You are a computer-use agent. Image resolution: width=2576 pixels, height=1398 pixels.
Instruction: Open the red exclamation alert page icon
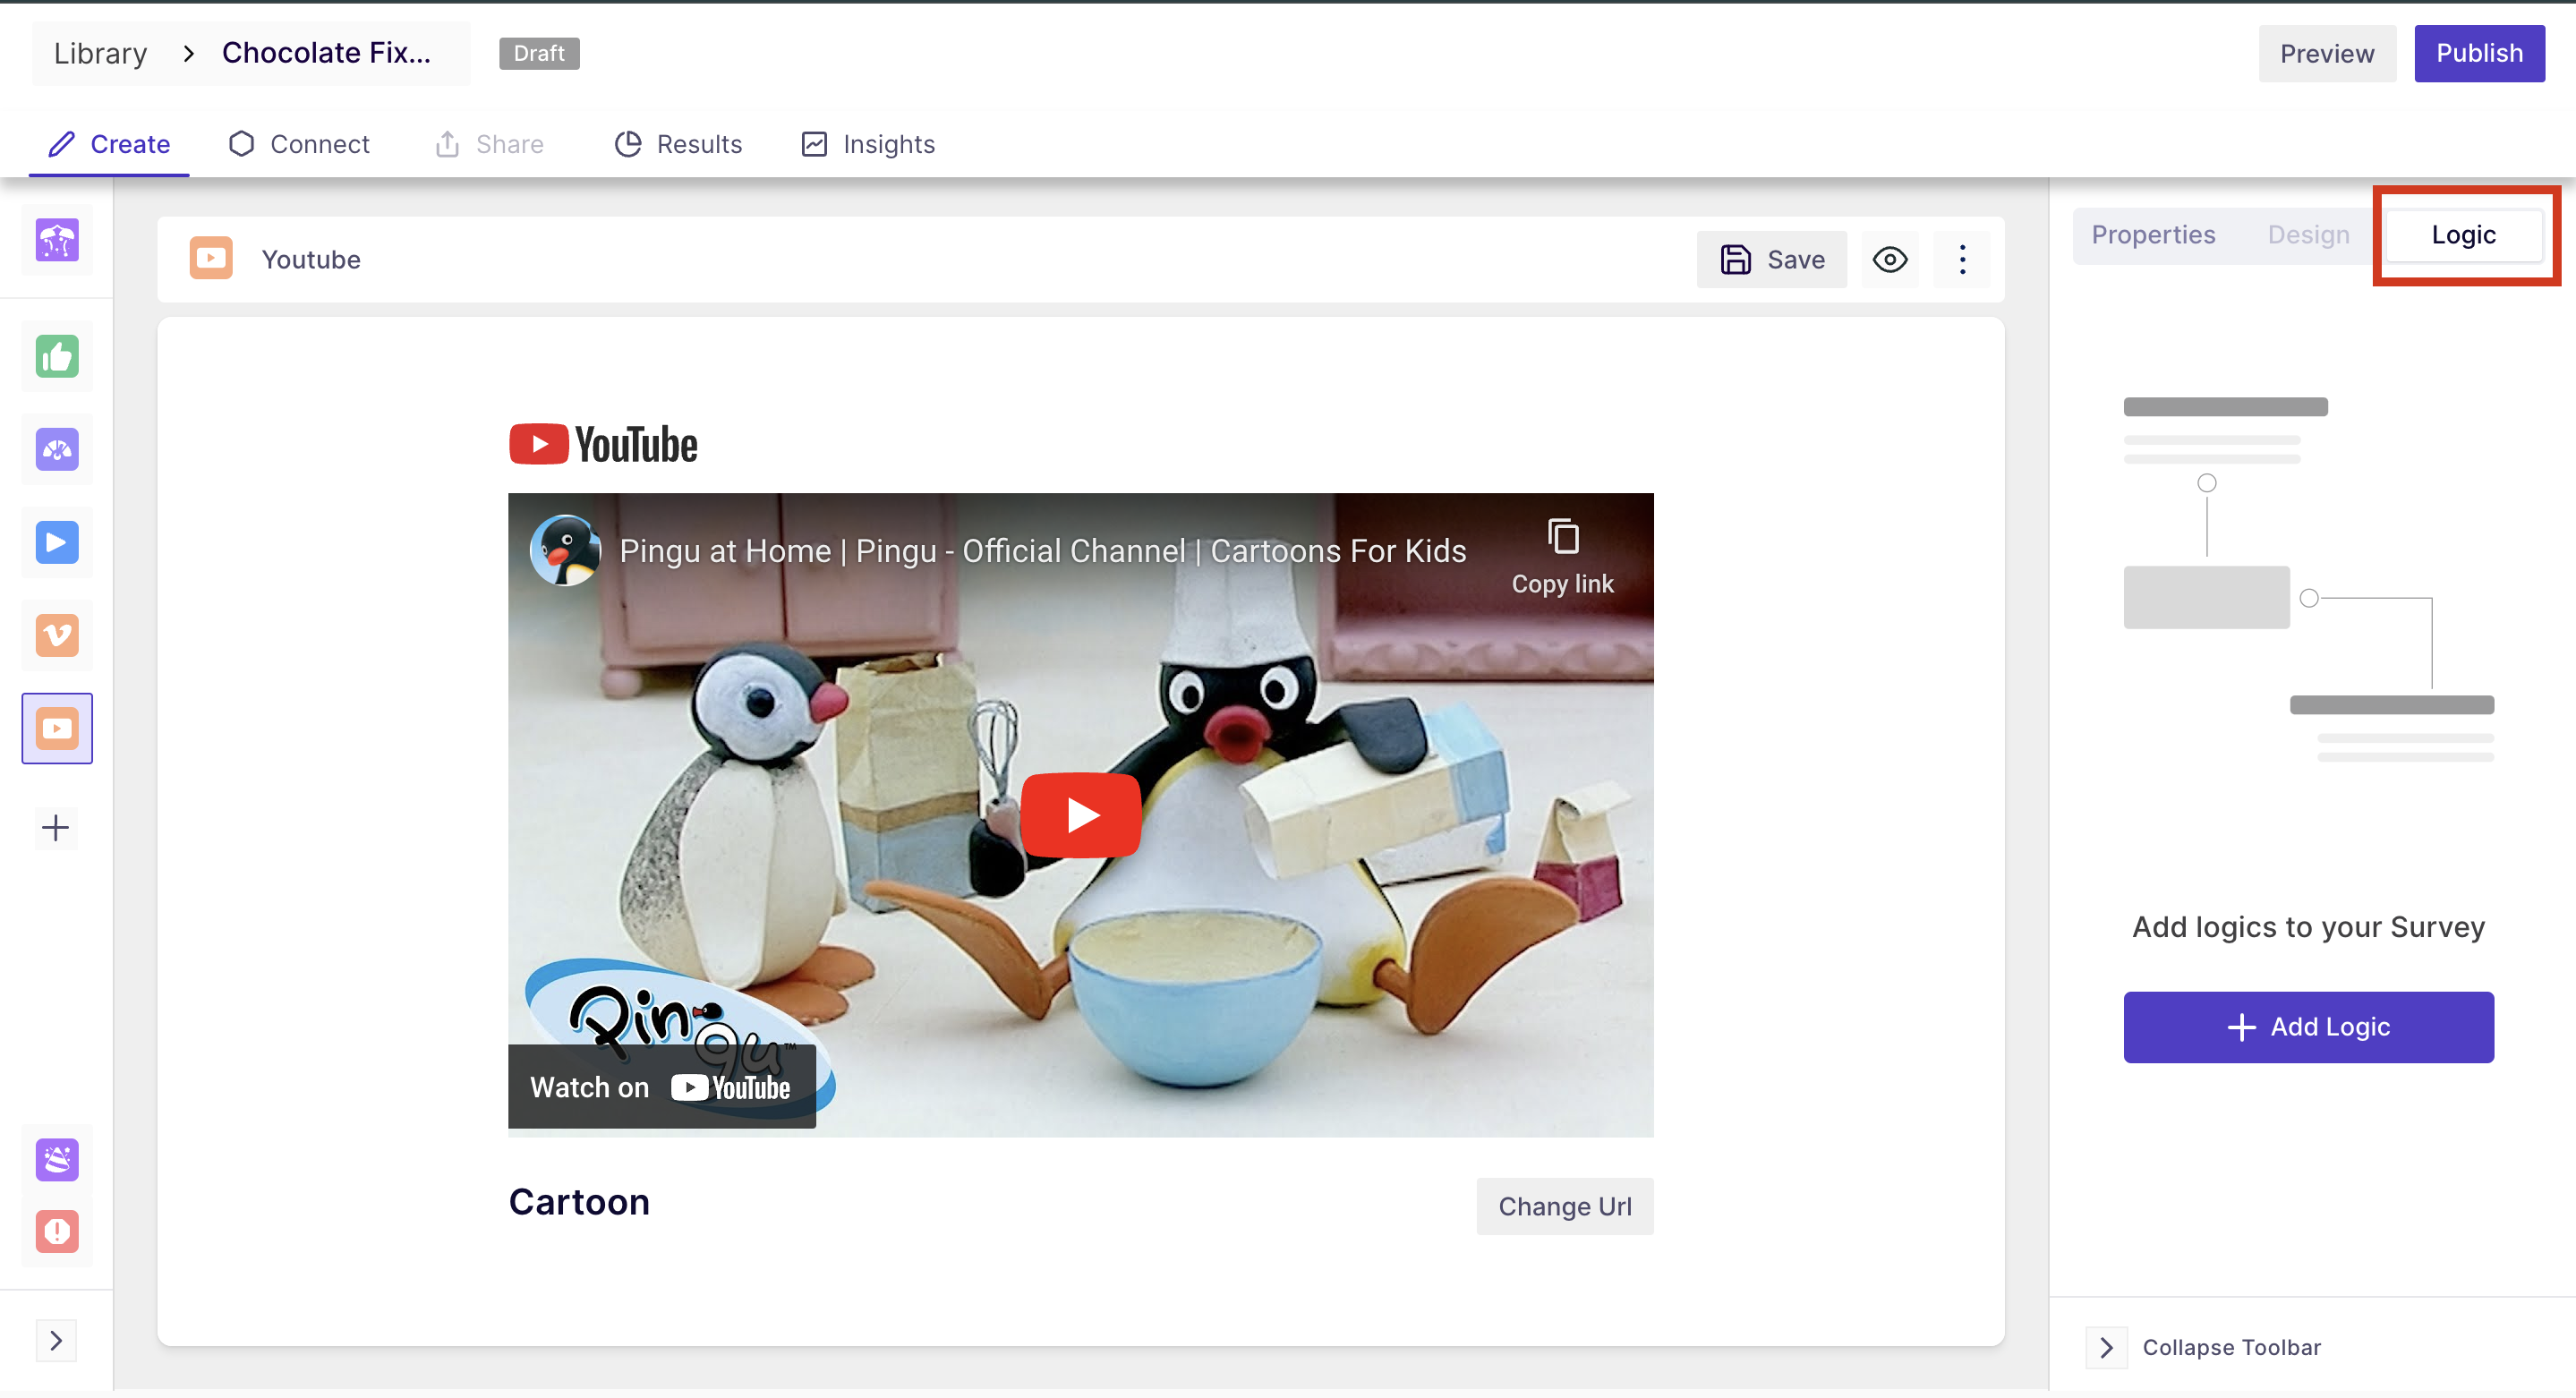click(57, 1231)
